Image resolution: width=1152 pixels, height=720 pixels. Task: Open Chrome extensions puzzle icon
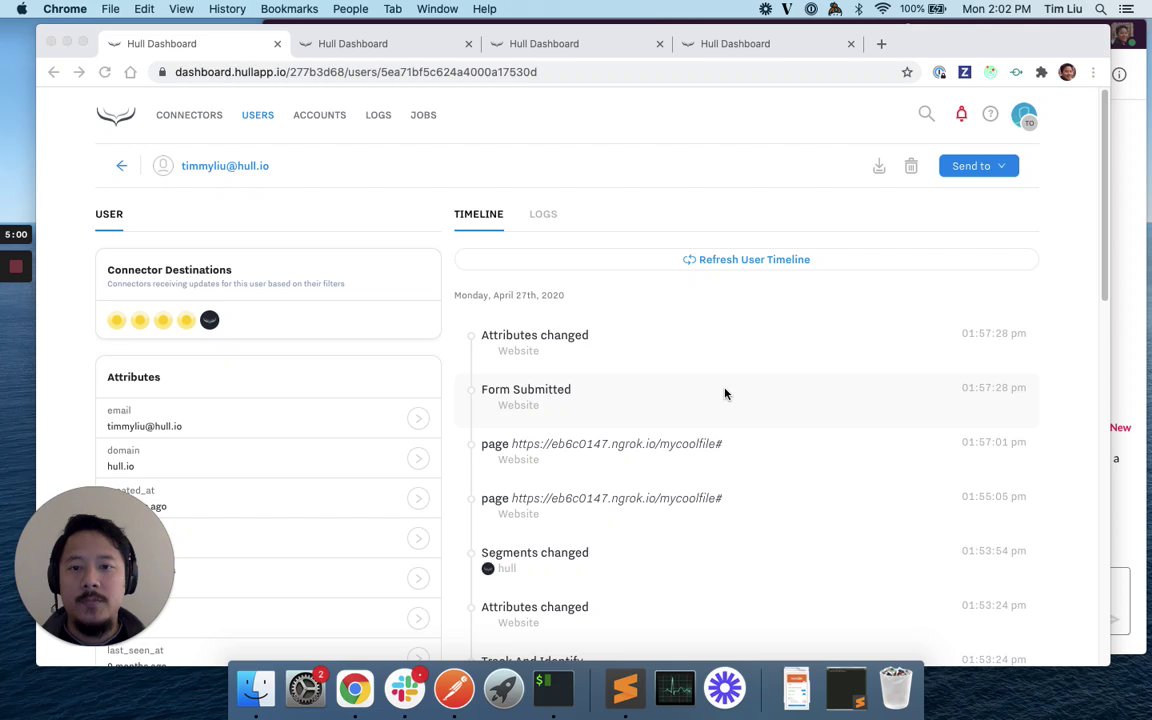click(x=1041, y=72)
